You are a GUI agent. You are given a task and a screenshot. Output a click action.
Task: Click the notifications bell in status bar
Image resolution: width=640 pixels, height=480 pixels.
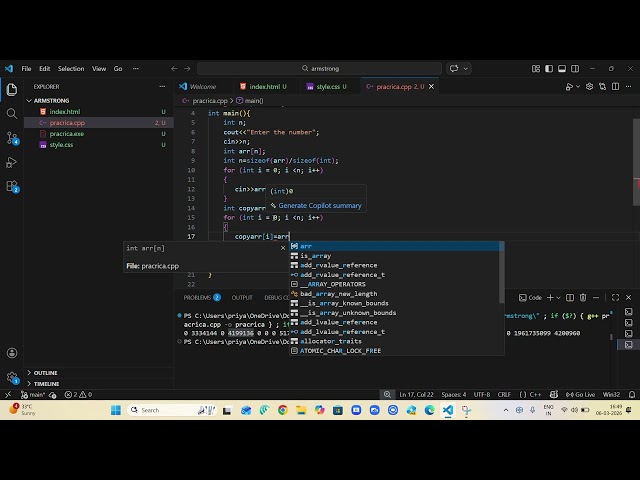pyautogui.click(x=632, y=394)
